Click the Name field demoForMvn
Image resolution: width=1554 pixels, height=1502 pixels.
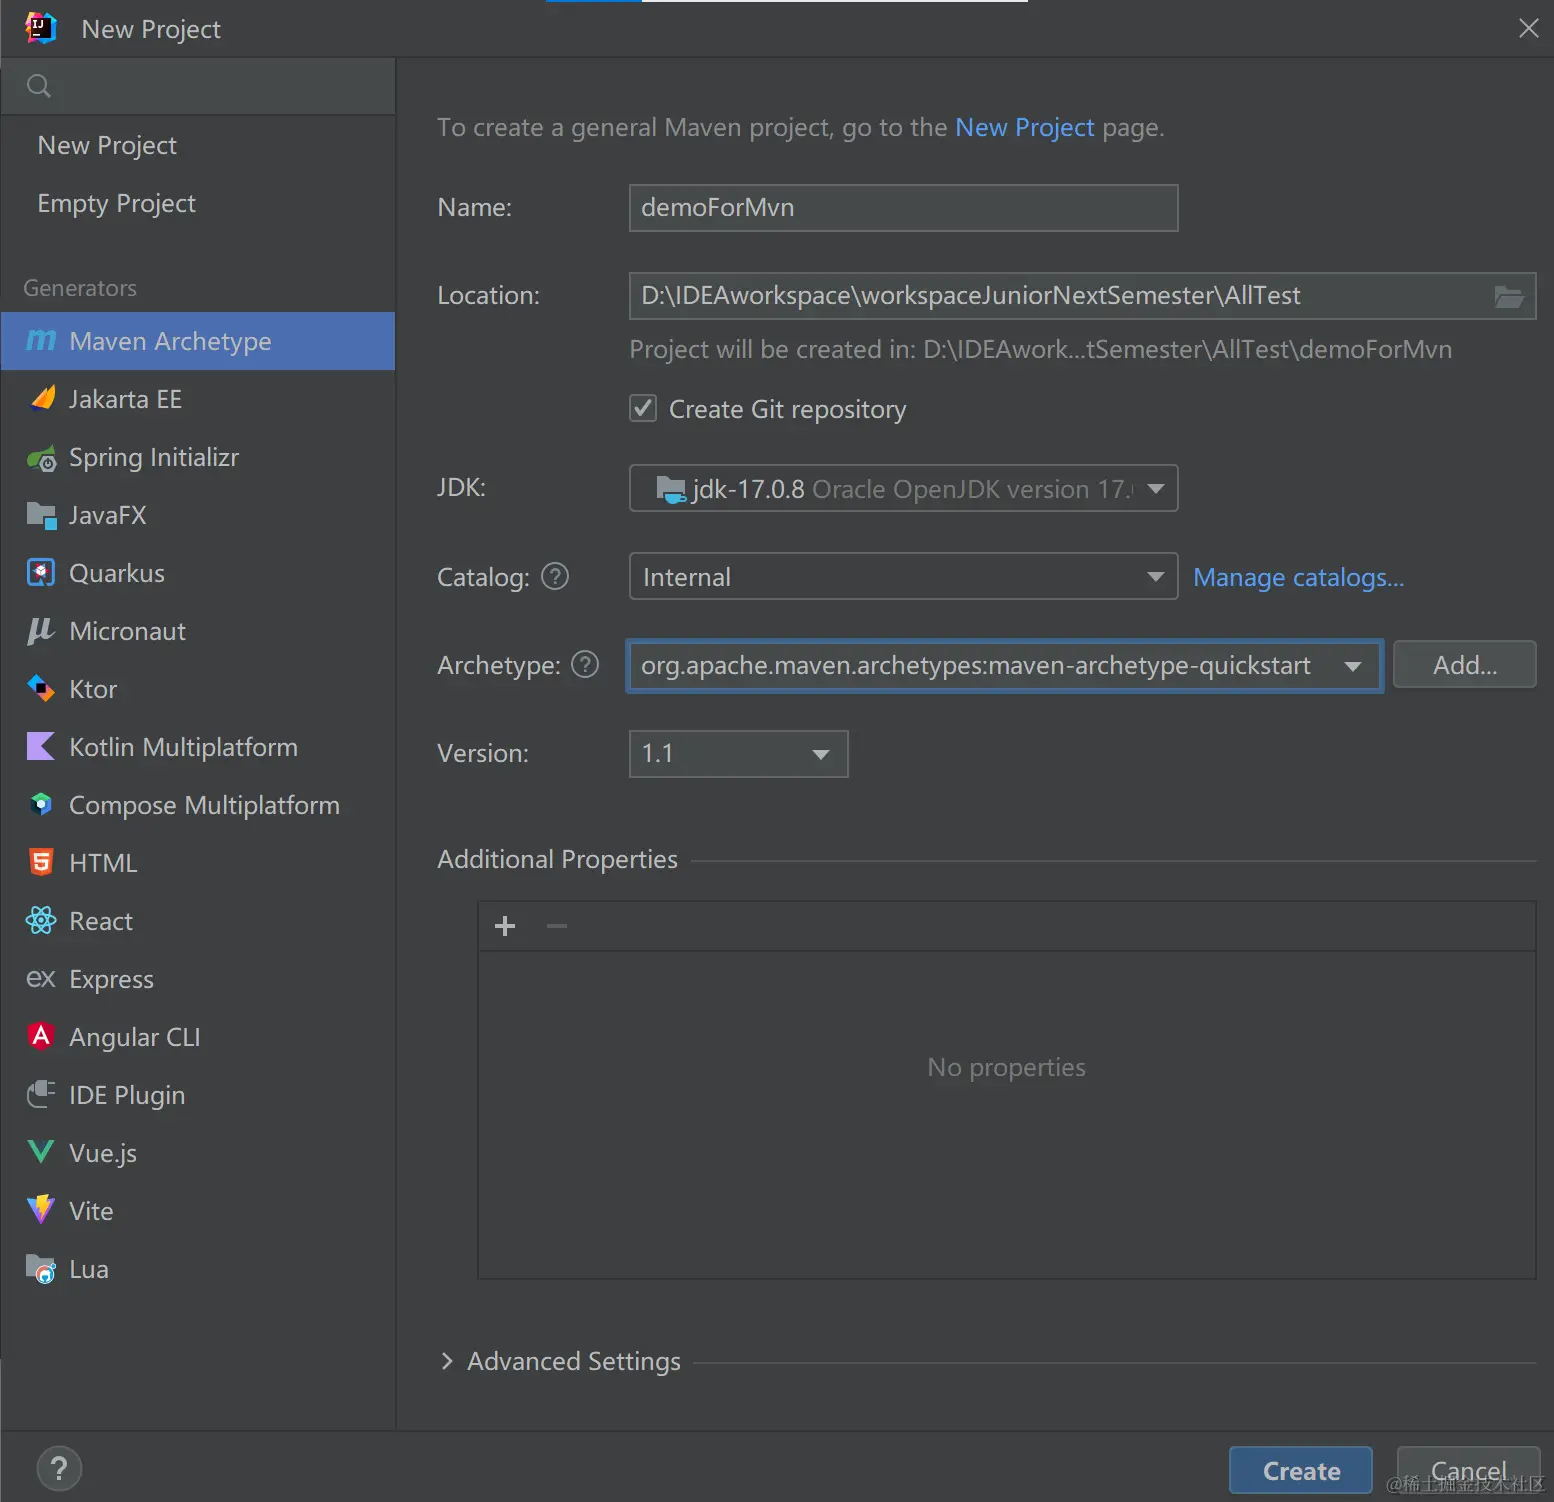tap(903, 208)
